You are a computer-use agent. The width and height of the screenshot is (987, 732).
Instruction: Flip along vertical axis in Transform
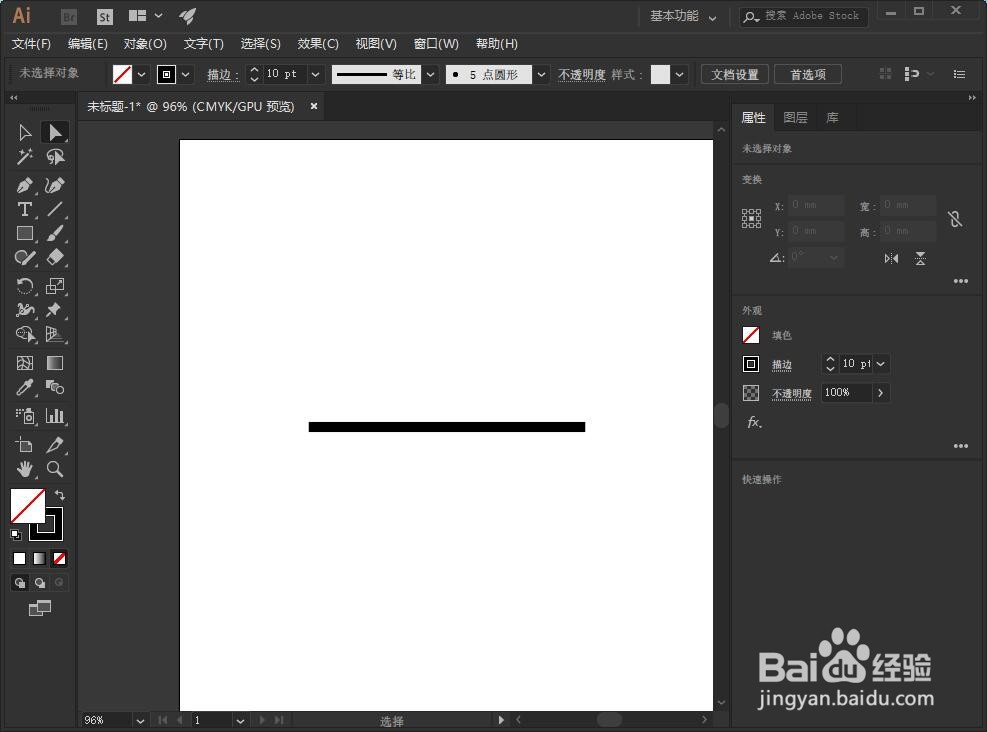[x=920, y=259]
